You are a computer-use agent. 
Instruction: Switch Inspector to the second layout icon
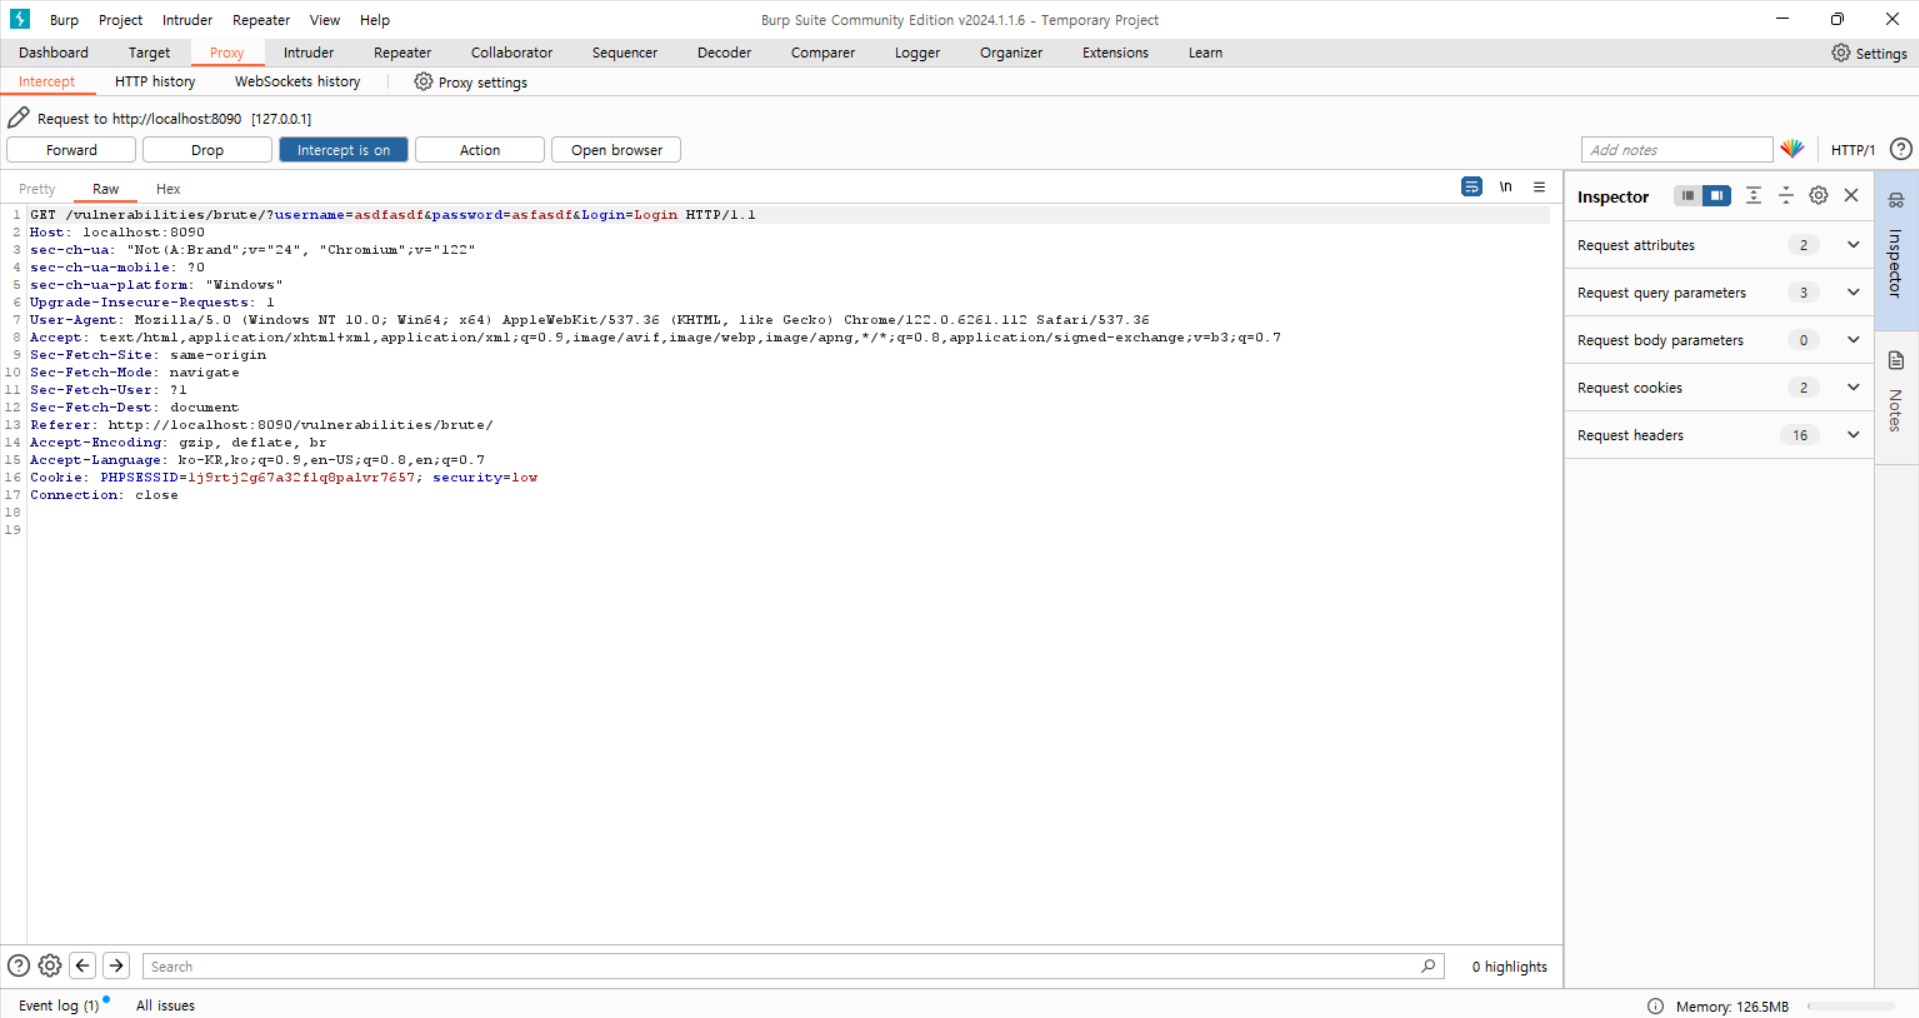coord(1716,196)
